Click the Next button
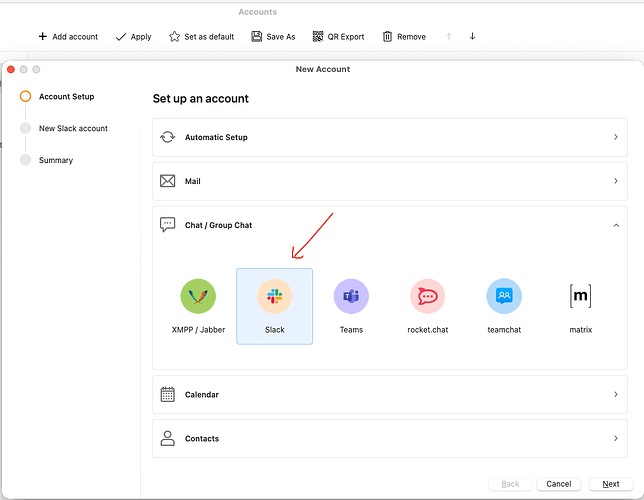The width and height of the screenshot is (644, 500). pyautogui.click(x=611, y=484)
